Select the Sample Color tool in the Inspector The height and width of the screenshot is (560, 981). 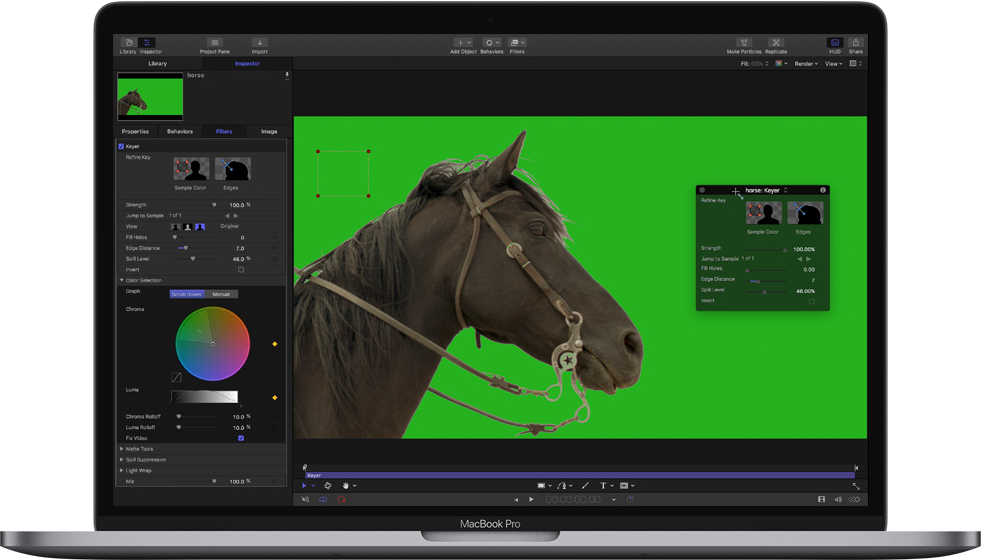tap(191, 169)
